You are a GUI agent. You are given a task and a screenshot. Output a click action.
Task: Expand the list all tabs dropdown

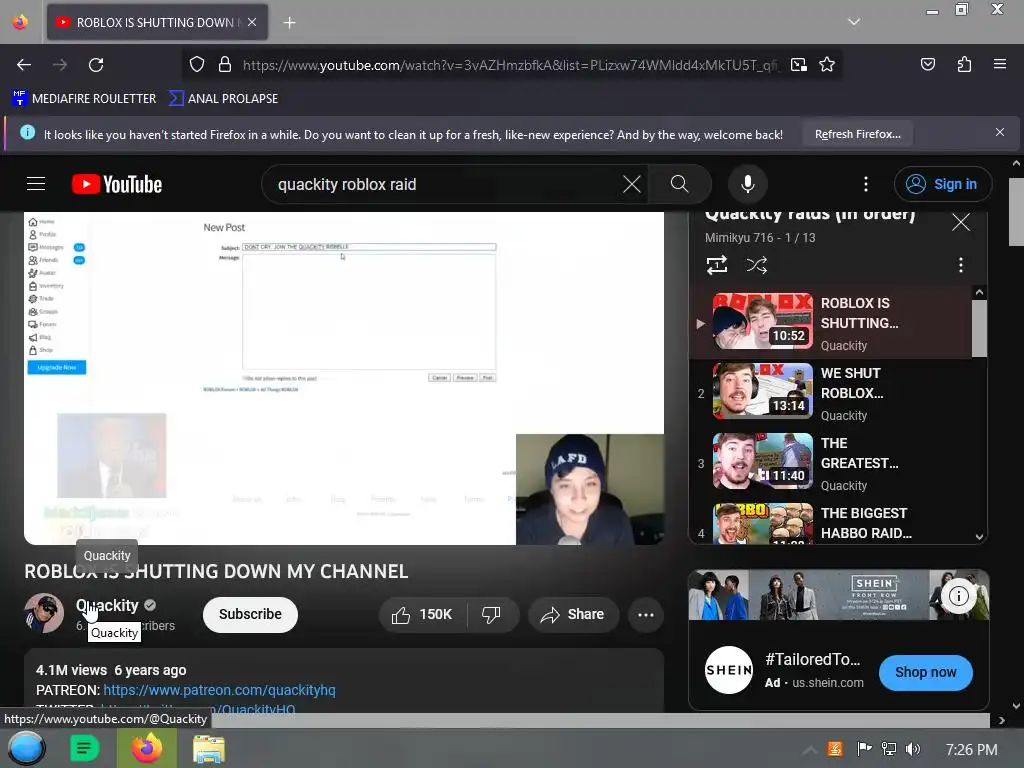click(853, 22)
